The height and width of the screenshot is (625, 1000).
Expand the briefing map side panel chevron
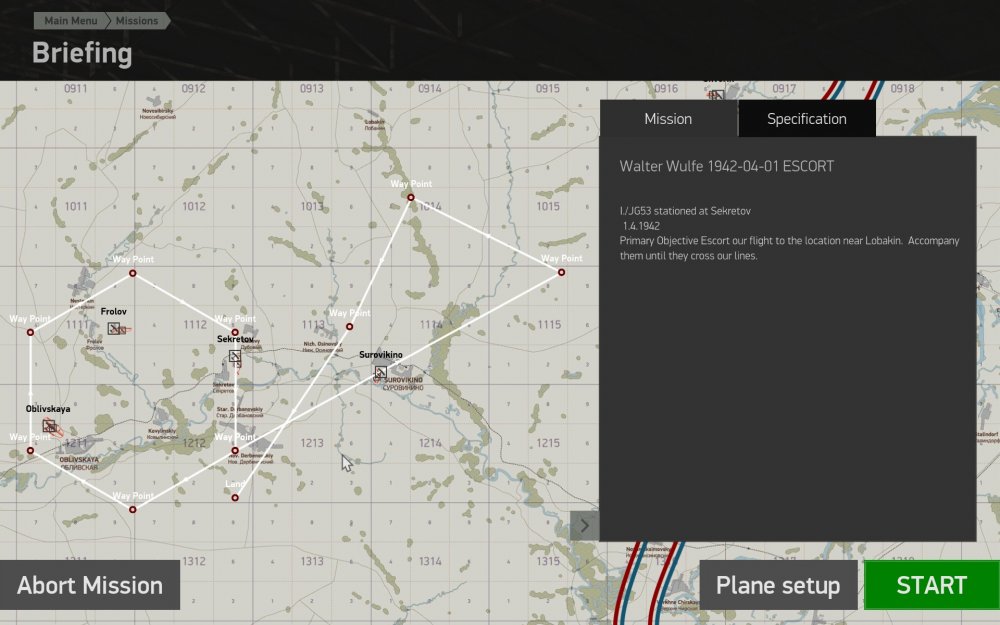point(583,524)
